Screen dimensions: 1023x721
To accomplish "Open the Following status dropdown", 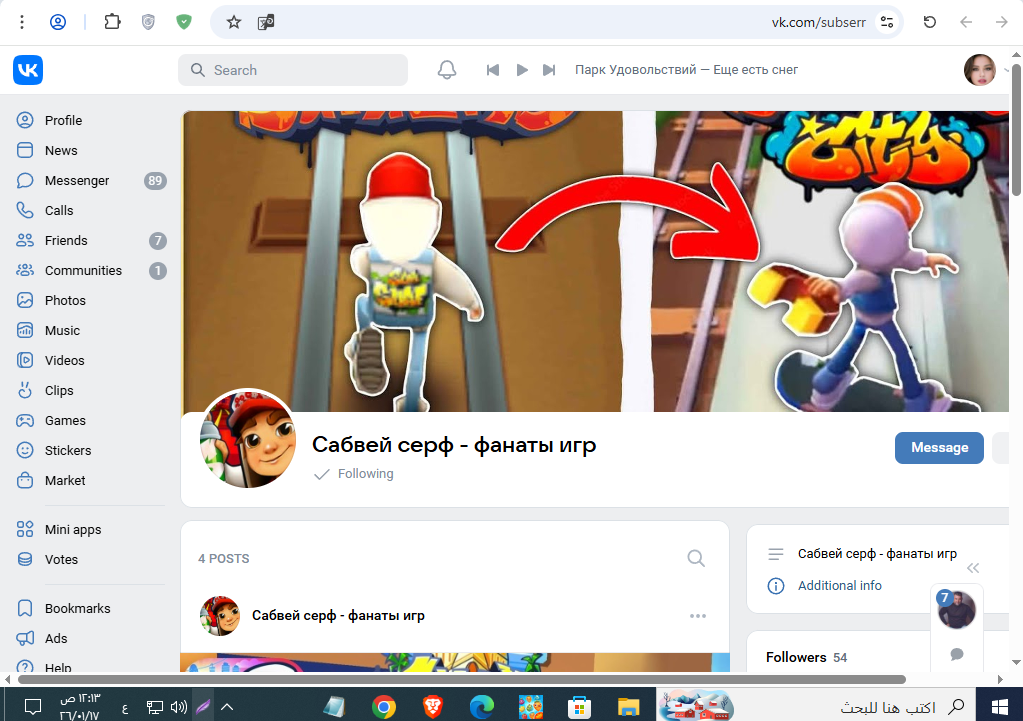I will pos(354,474).
